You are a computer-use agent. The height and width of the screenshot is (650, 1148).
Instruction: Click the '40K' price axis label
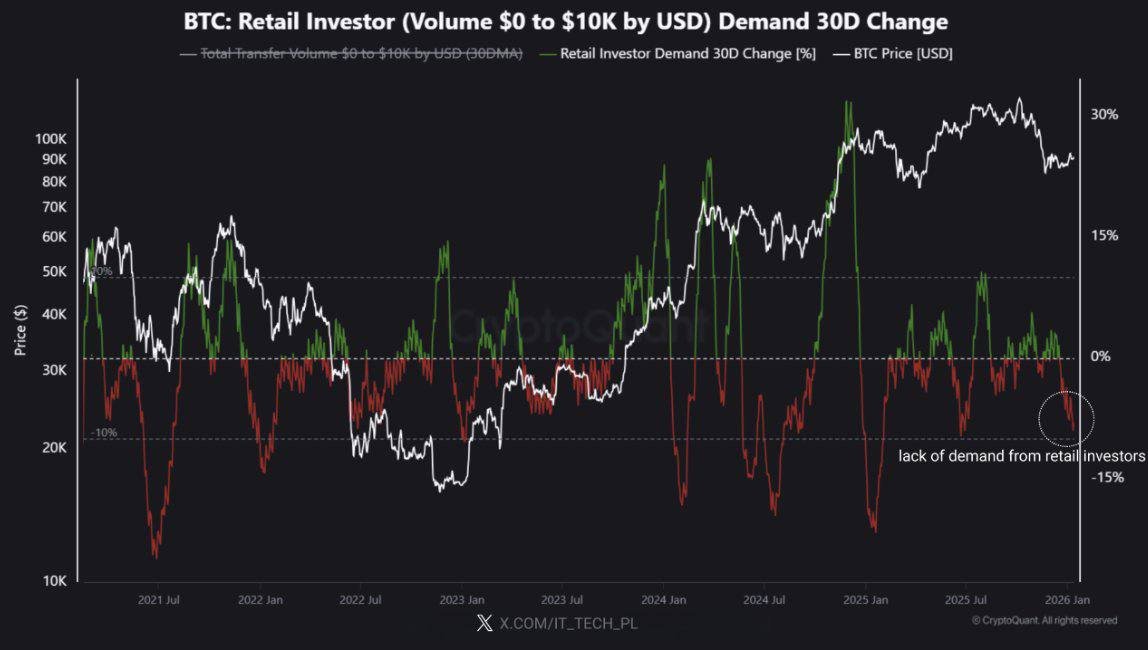[x=54, y=314]
